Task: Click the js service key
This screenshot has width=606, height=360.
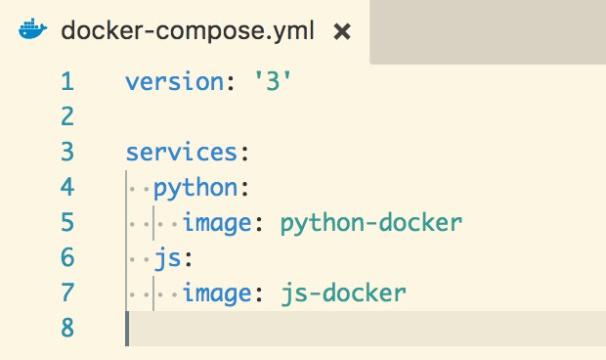Action: (168, 258)
